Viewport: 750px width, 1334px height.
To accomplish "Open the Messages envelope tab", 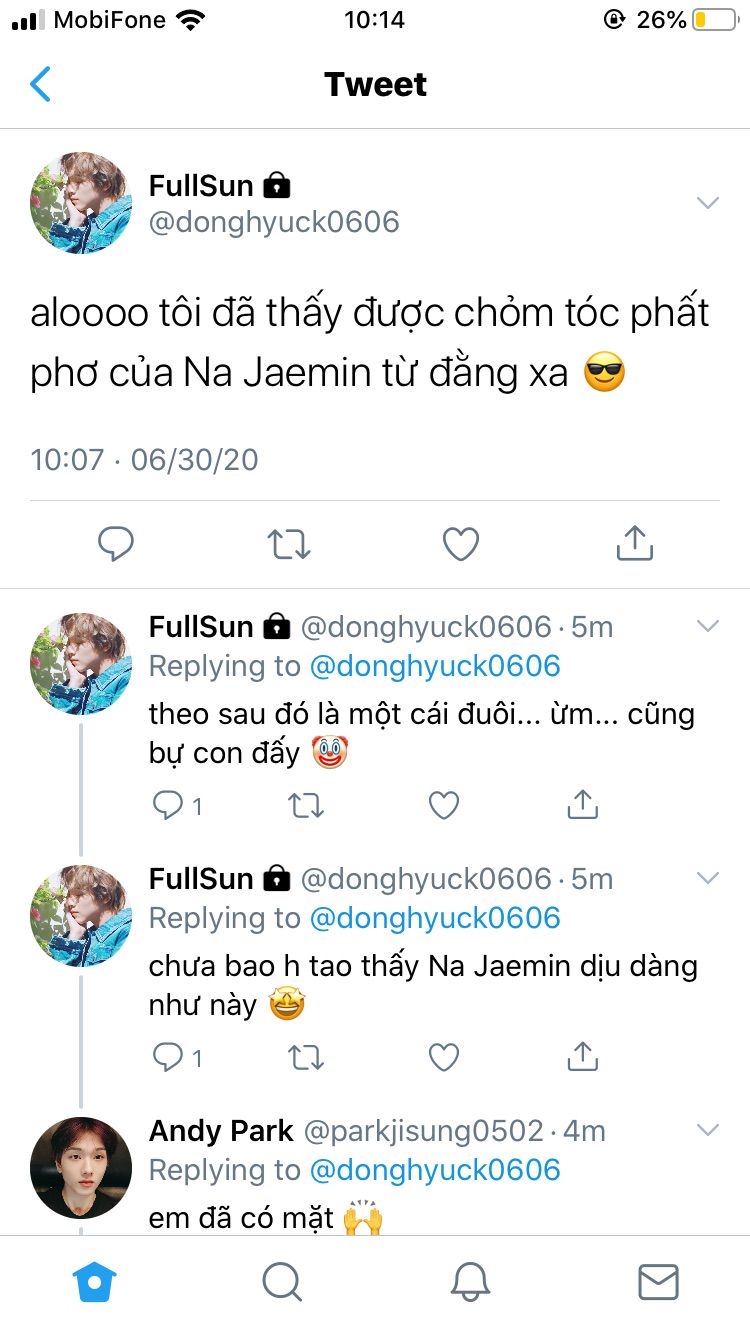I will (x=658, y=1281).
